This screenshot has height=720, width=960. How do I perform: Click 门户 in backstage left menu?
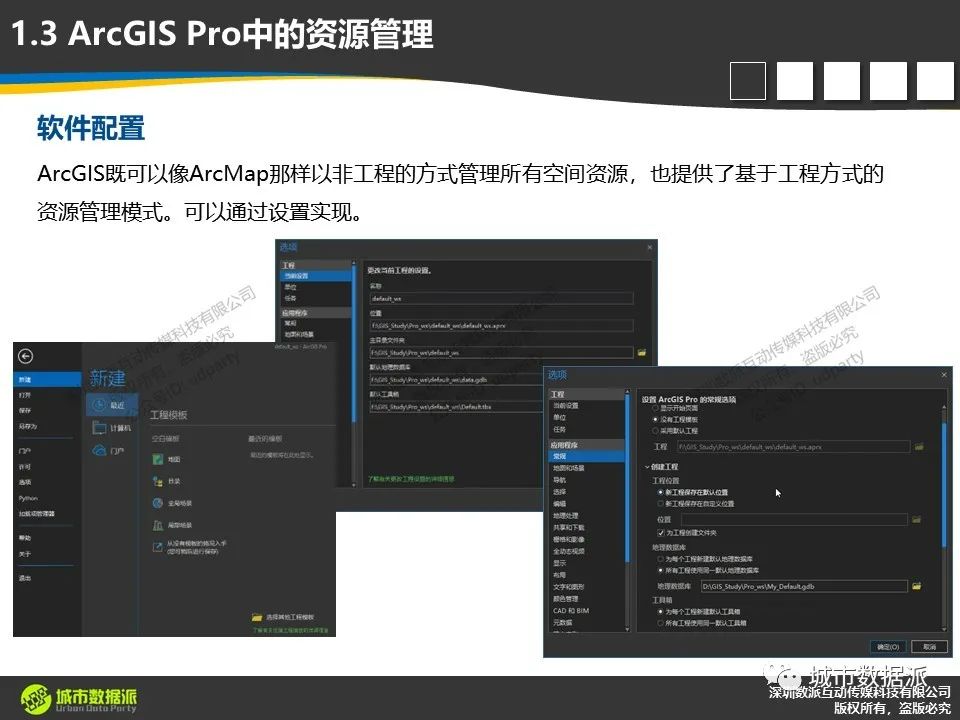click(x=25, y=451)
